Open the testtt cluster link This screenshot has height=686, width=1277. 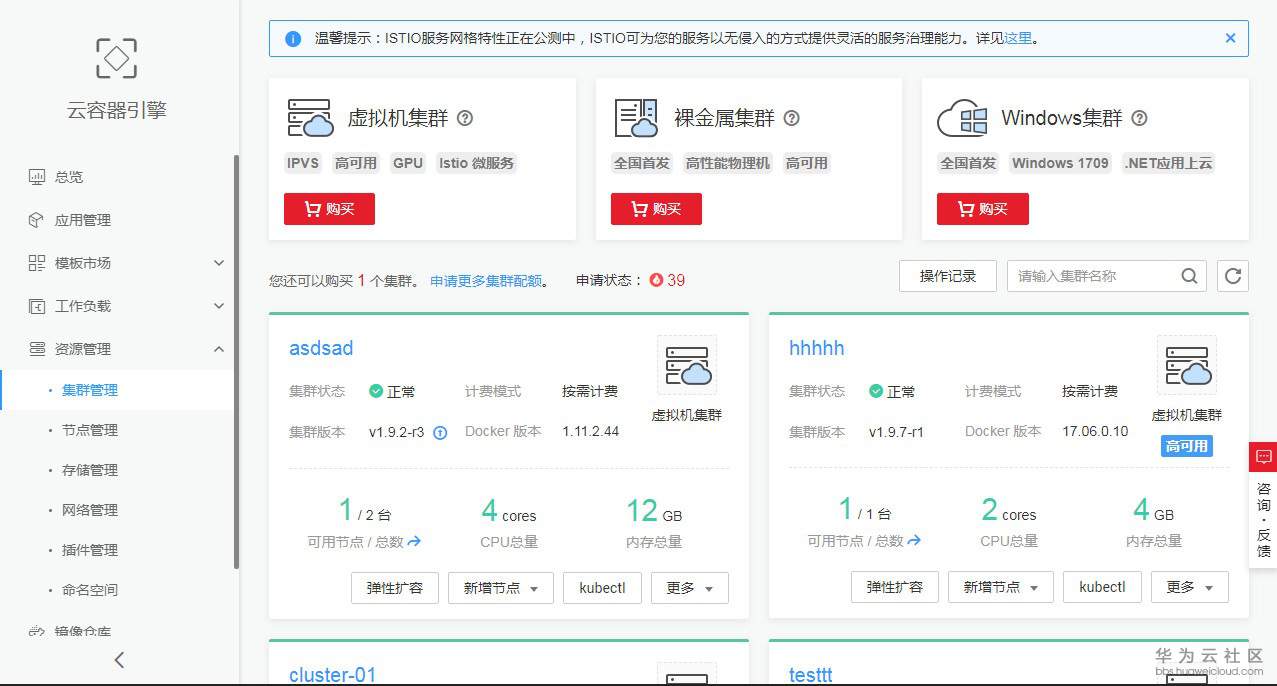pos(811,675)
